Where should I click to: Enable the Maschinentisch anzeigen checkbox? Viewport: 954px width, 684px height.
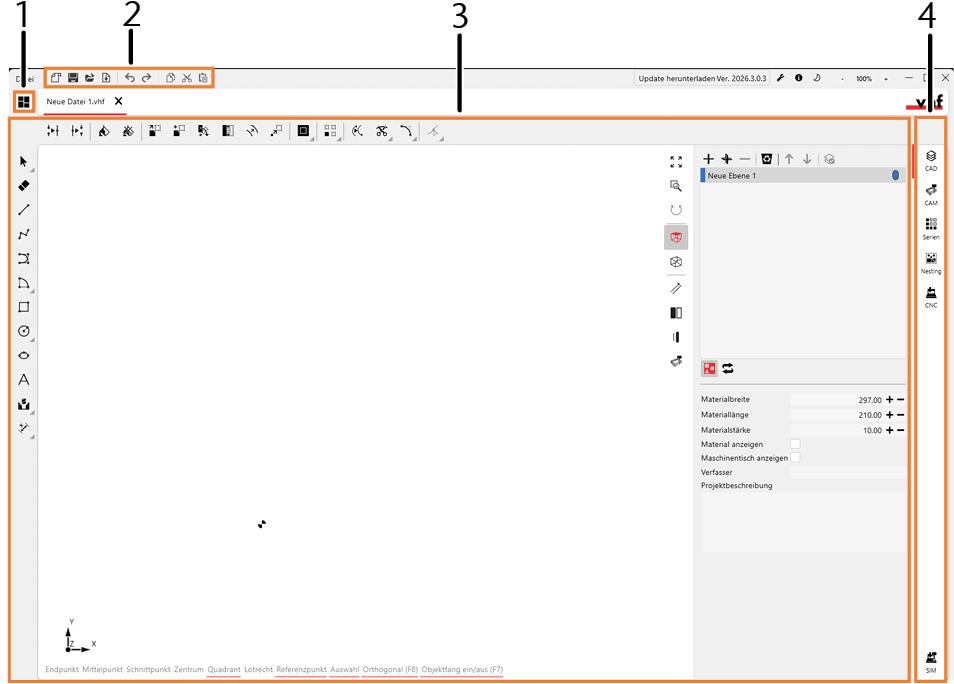(795, 458)
